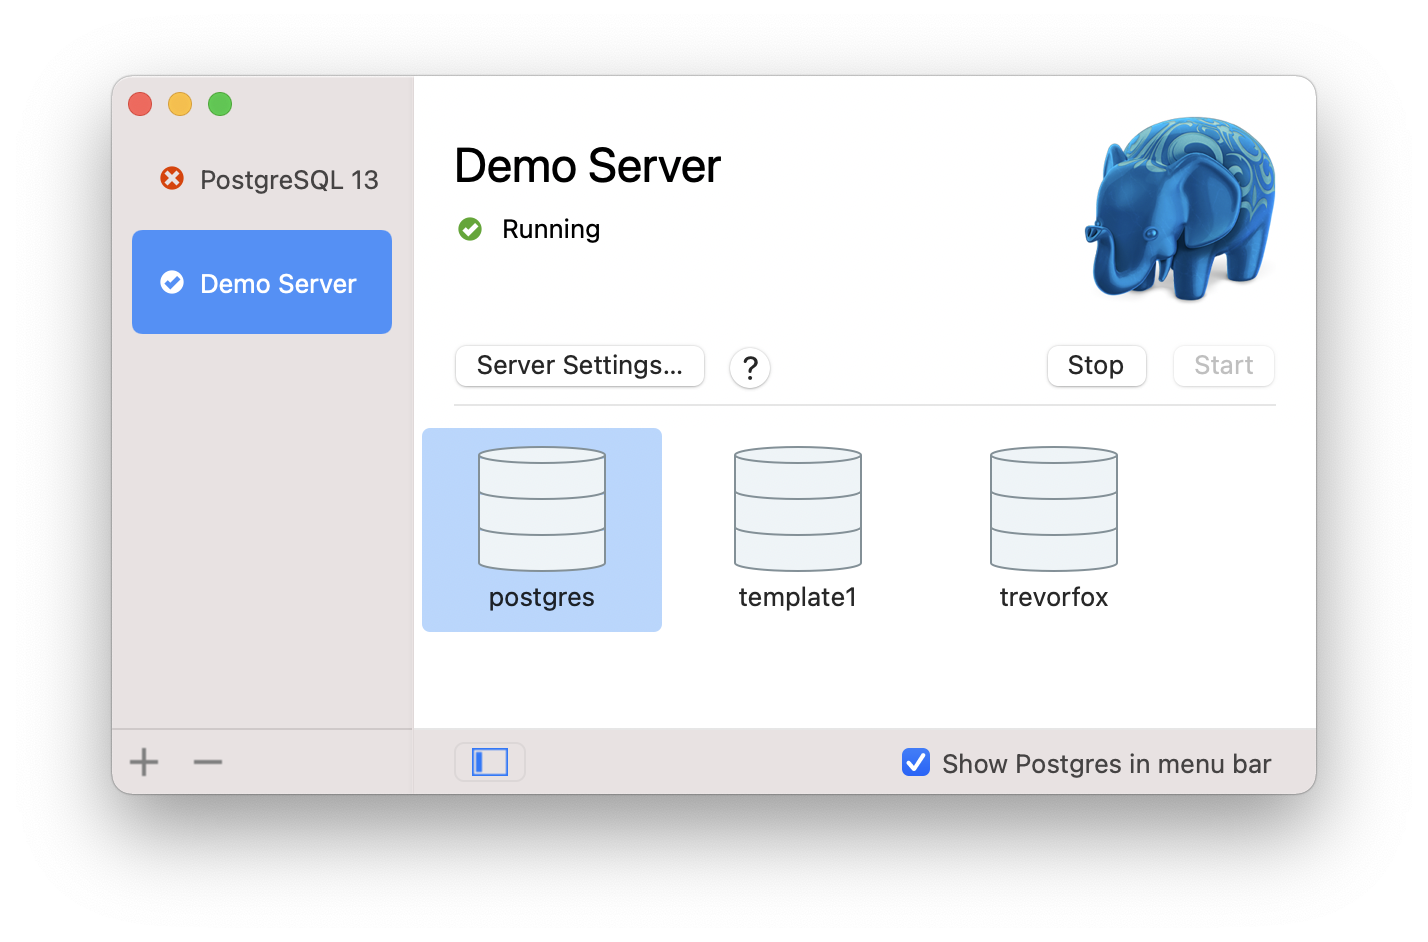Image resolution: width=1428 pixels, height=942 pixels.
Task: Click the Demo Server heading
Action: pos(588,166)
